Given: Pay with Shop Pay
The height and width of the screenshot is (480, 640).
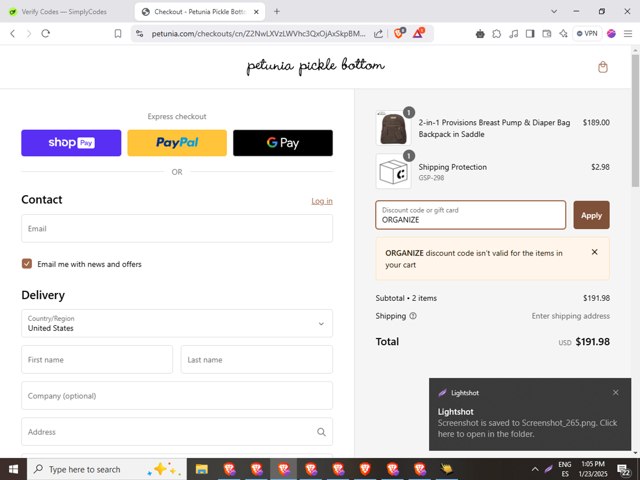Looking at the screenshot, I should [x=71, y=143].
